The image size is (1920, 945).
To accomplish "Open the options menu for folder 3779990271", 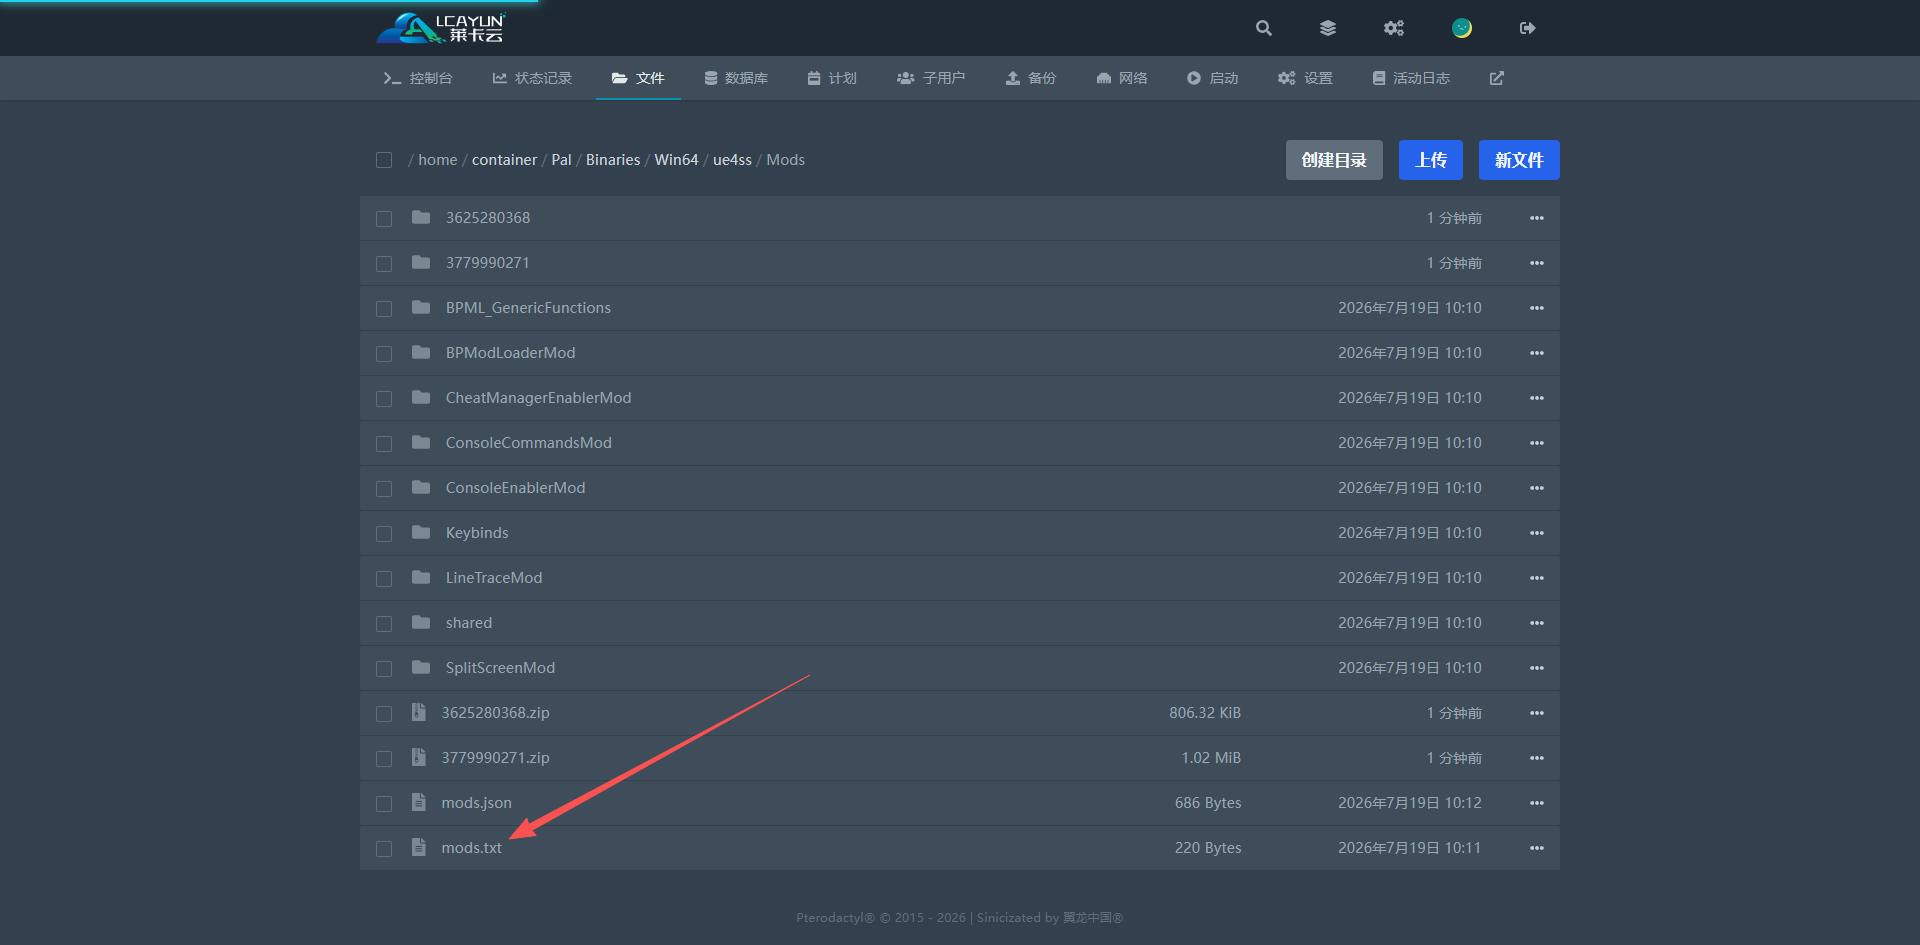I will pyautogui.click(x=1537, y=263).
